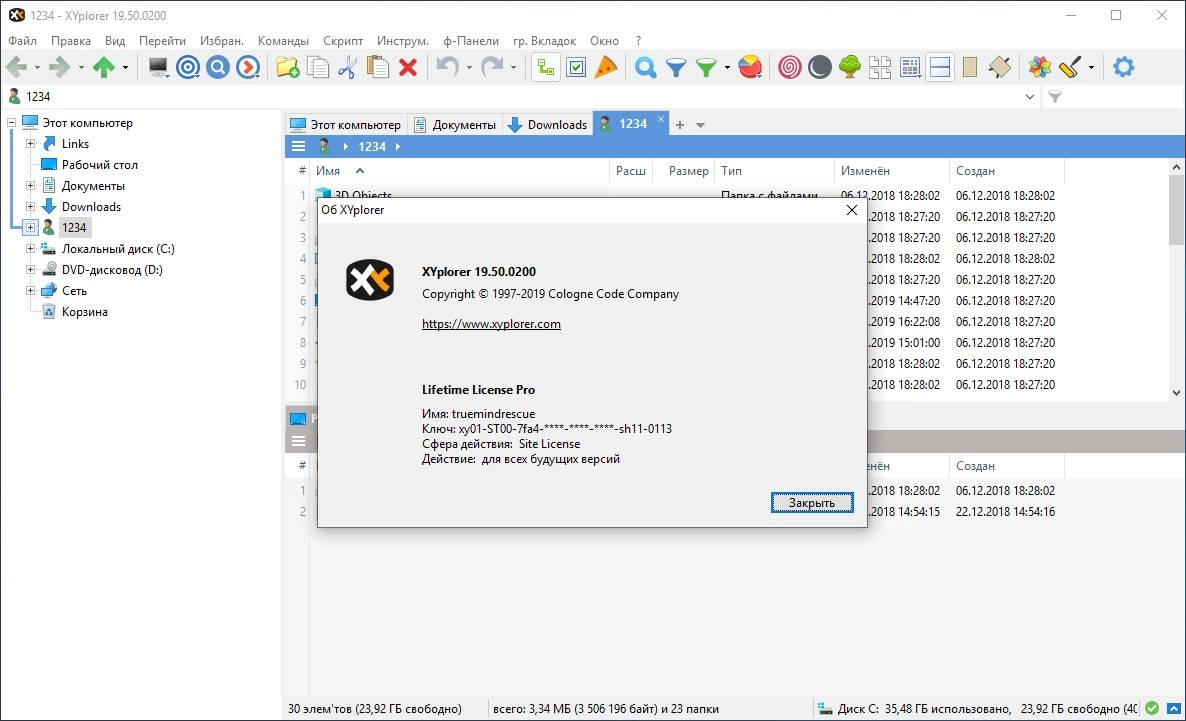Click the pinned tan note icon
Screen dimensions: 1186x721
[1000, 67]
